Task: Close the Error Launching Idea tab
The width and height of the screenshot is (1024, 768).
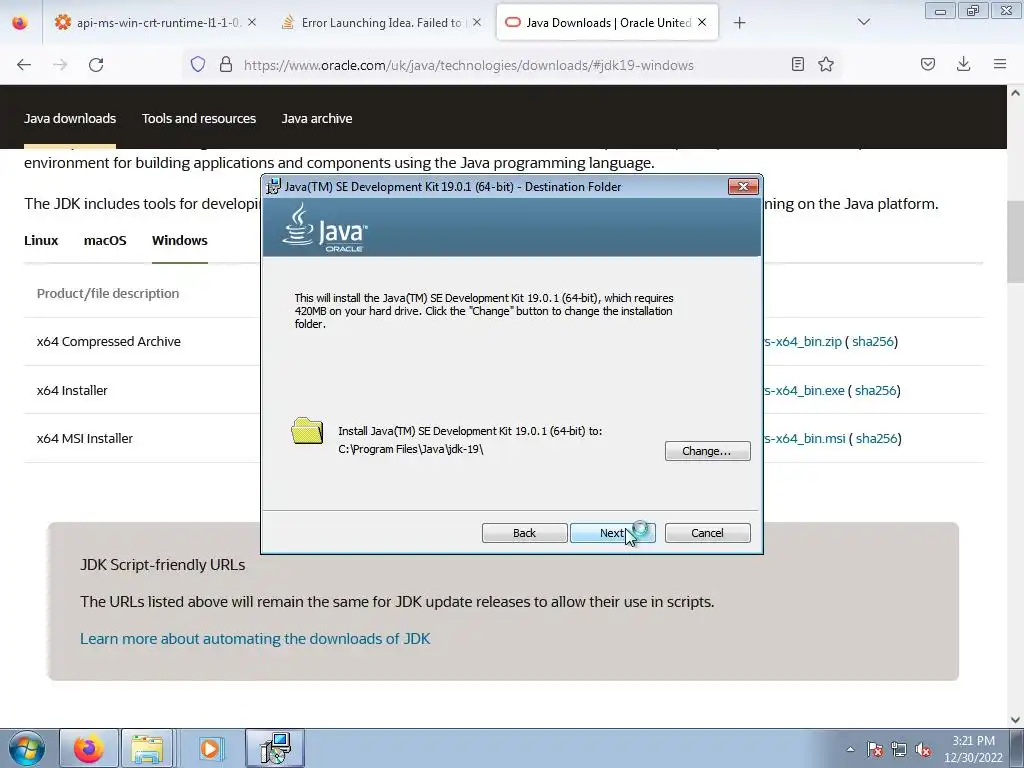Action: [x=477, y=22]
